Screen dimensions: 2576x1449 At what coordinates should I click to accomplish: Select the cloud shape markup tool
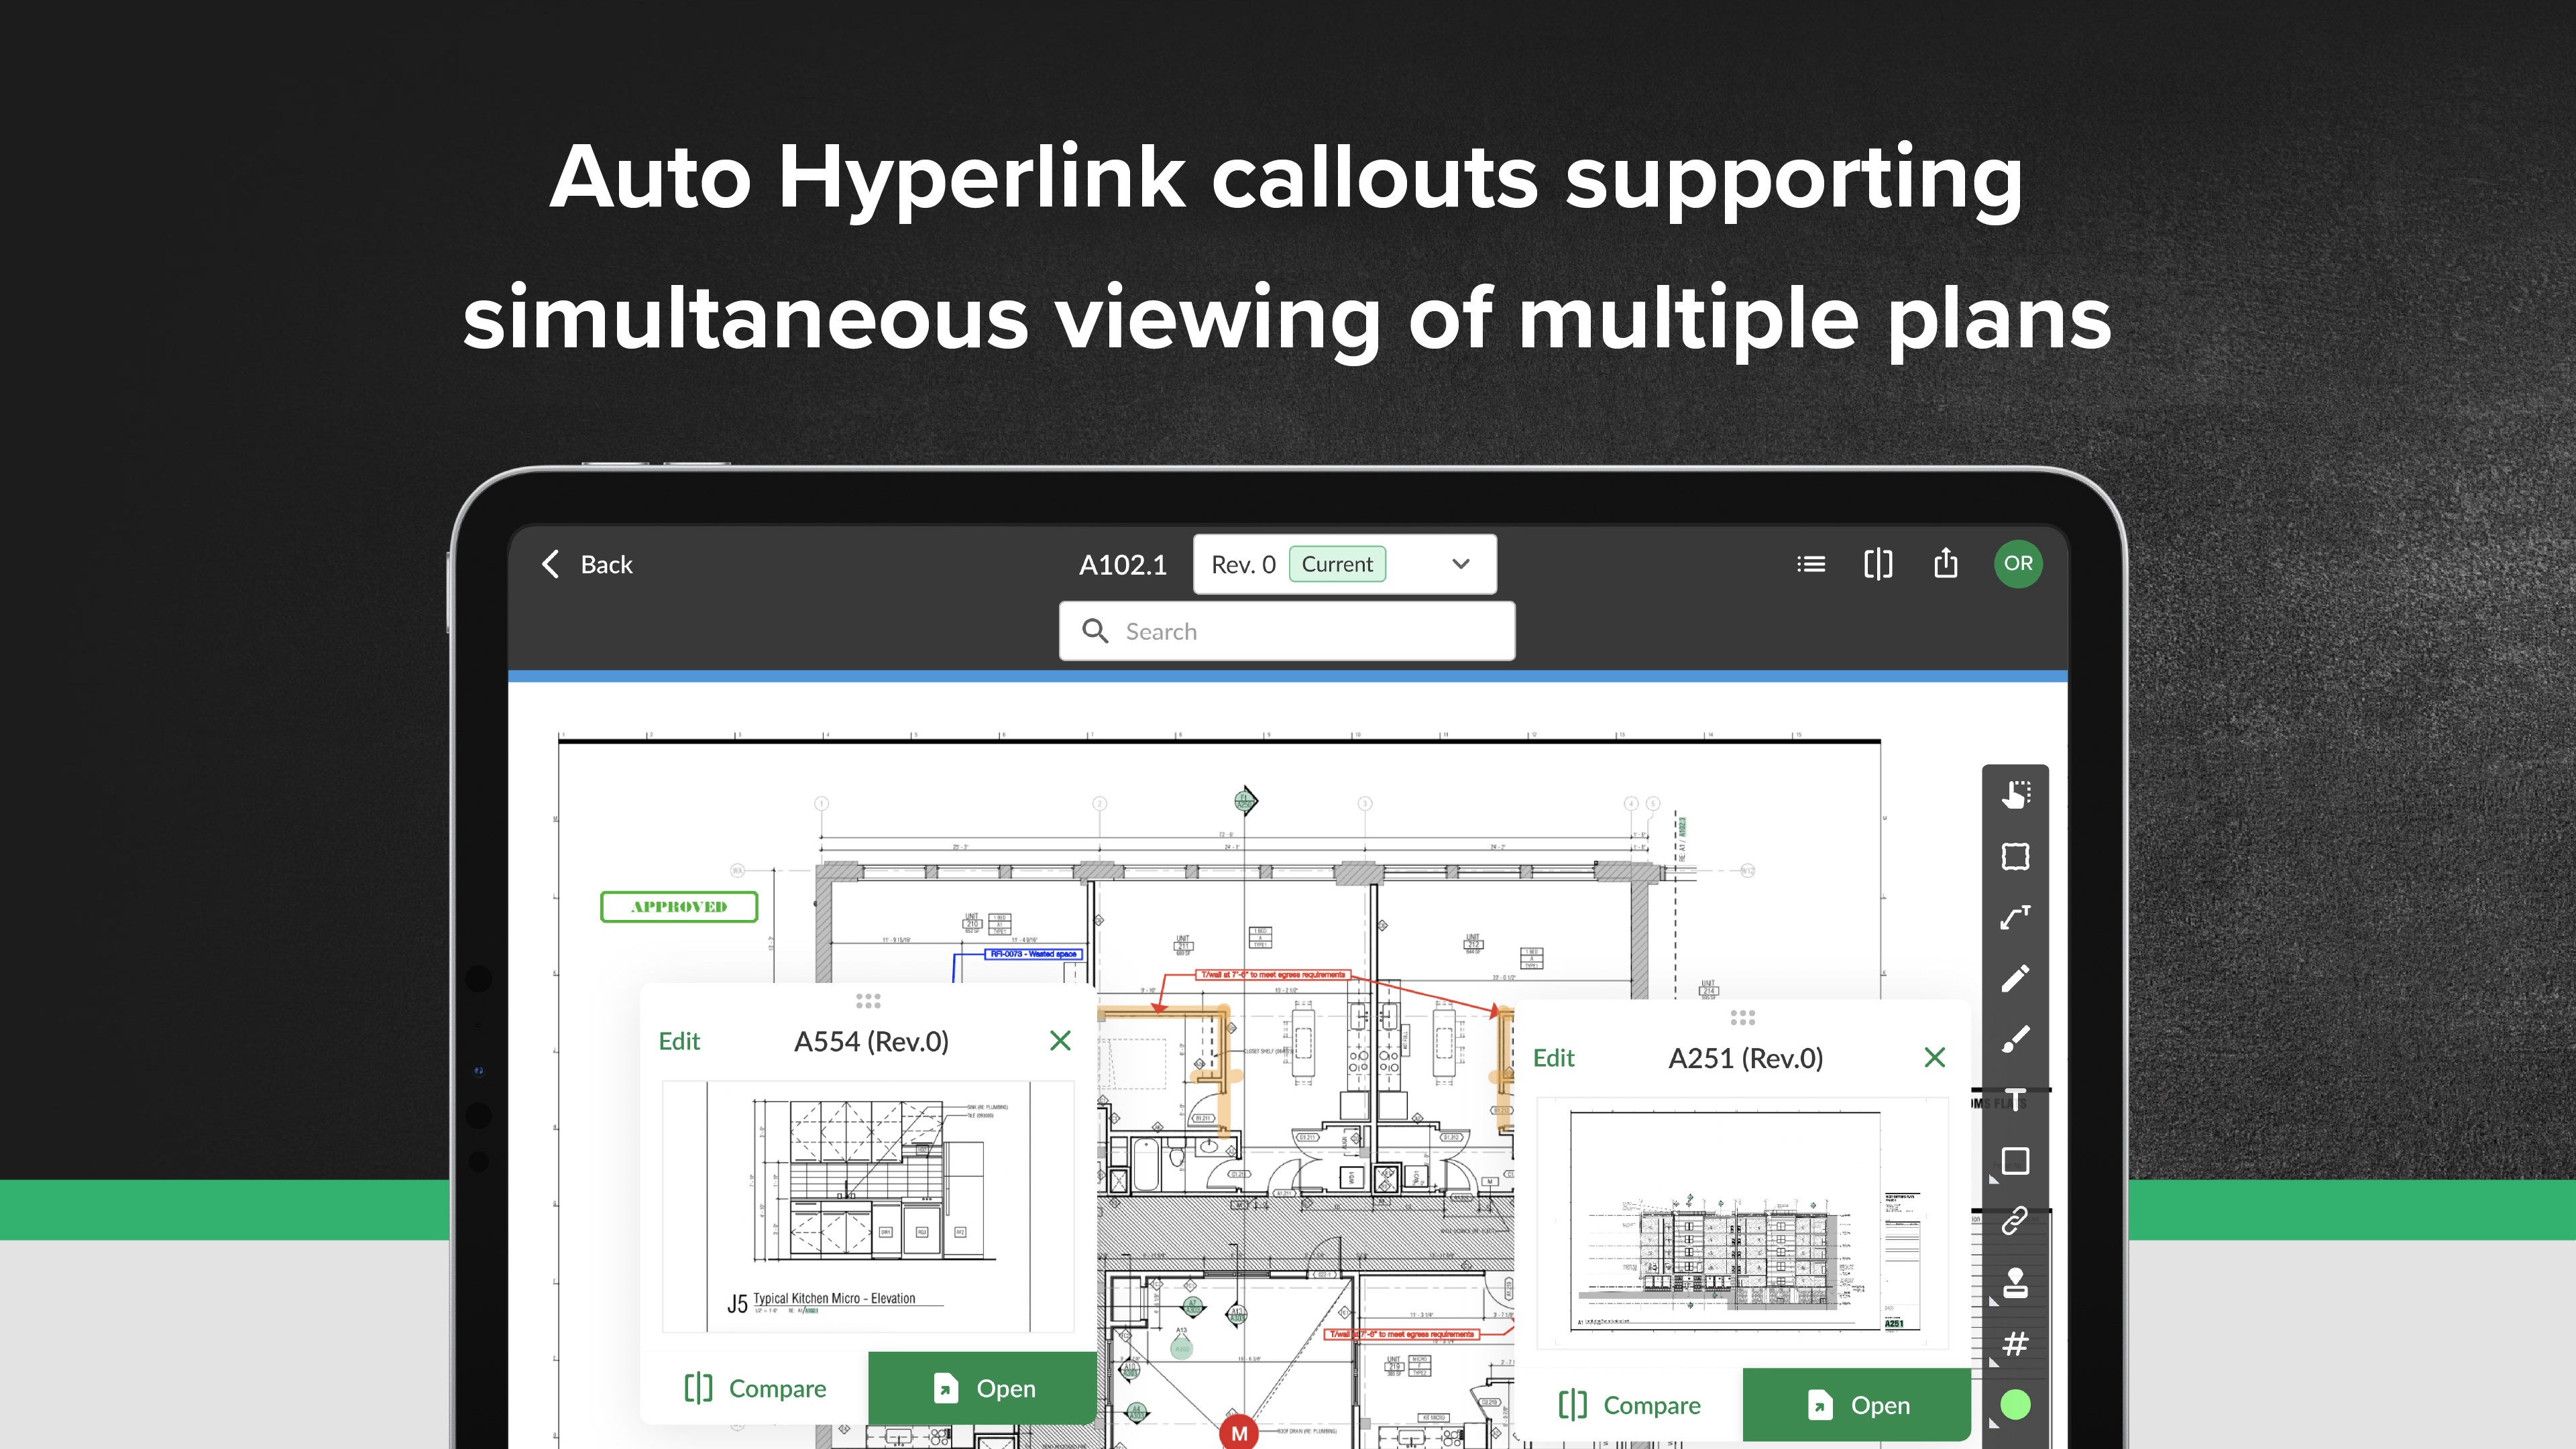tap(2015, 856)
